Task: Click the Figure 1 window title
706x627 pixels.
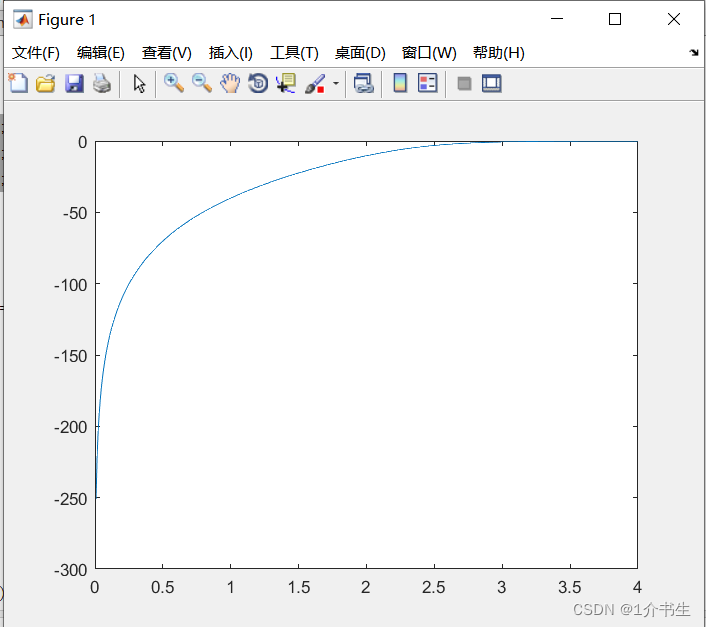Action: point(67,20)
